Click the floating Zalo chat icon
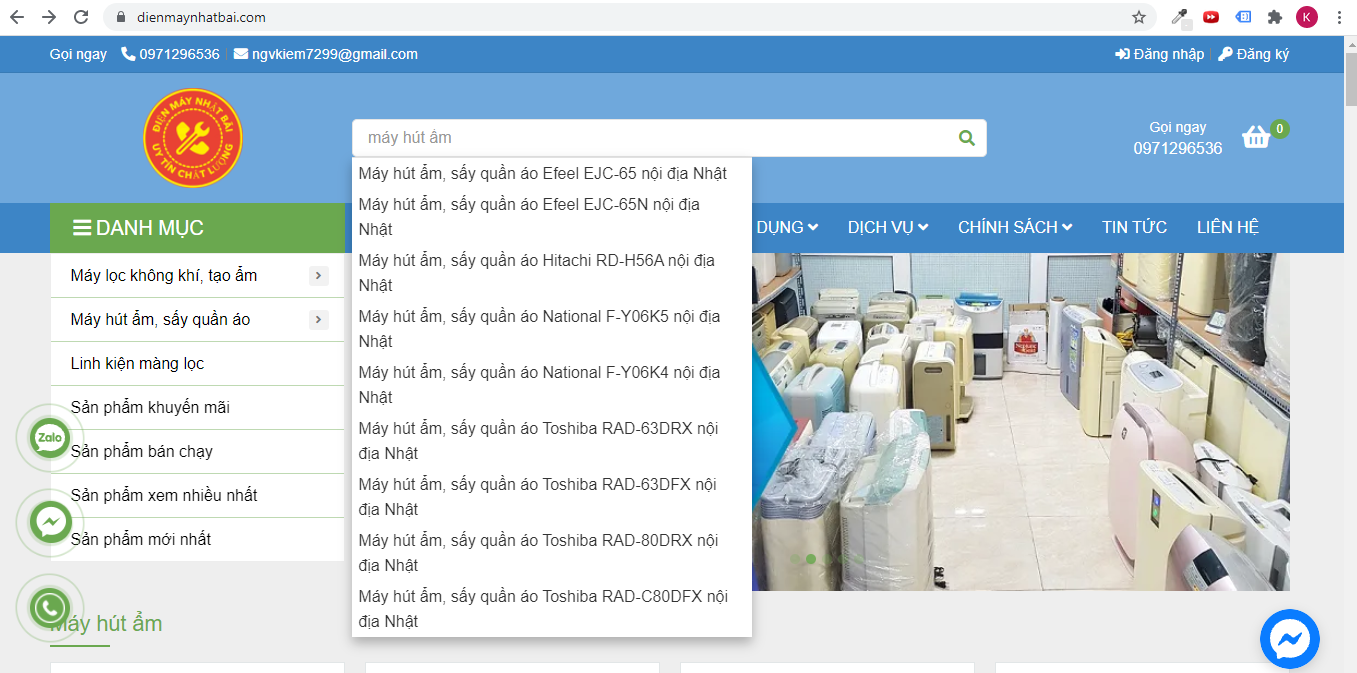The height and width of the screenshot is (673, 1357). tap(50, 438)
